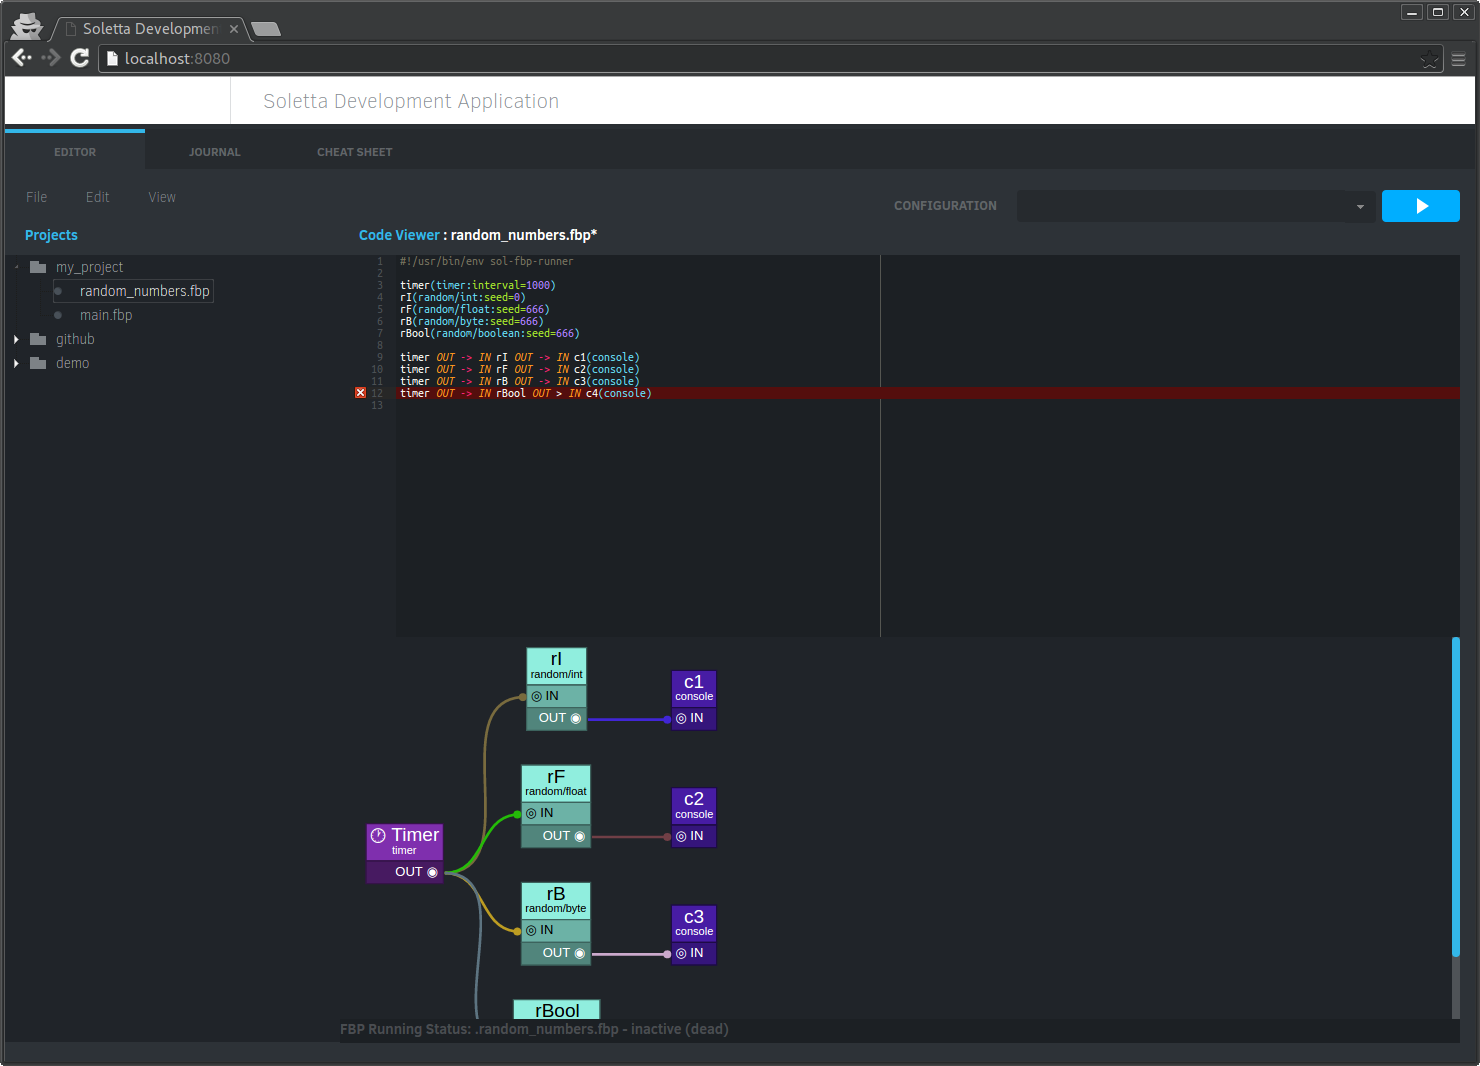The height and width of the screenshot is (1066, 1480).
Task: Click the Soletta Development Application title
Action: [411, 101]
